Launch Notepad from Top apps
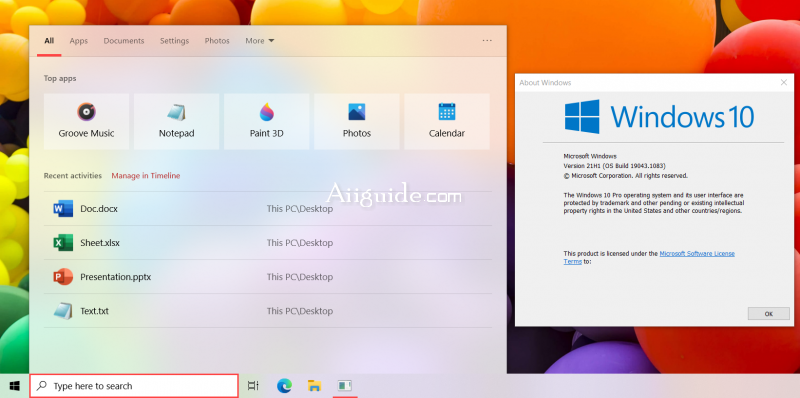 click(x=177, y=121)
